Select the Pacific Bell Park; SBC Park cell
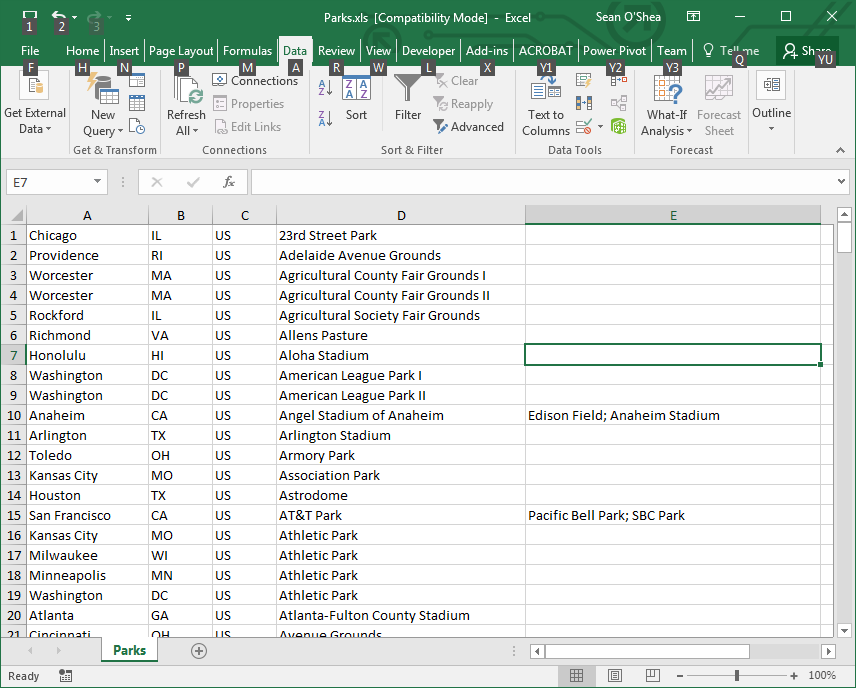The height and width of the screenshot is (688, 856). pyautogui.click(x=673, y=515)
